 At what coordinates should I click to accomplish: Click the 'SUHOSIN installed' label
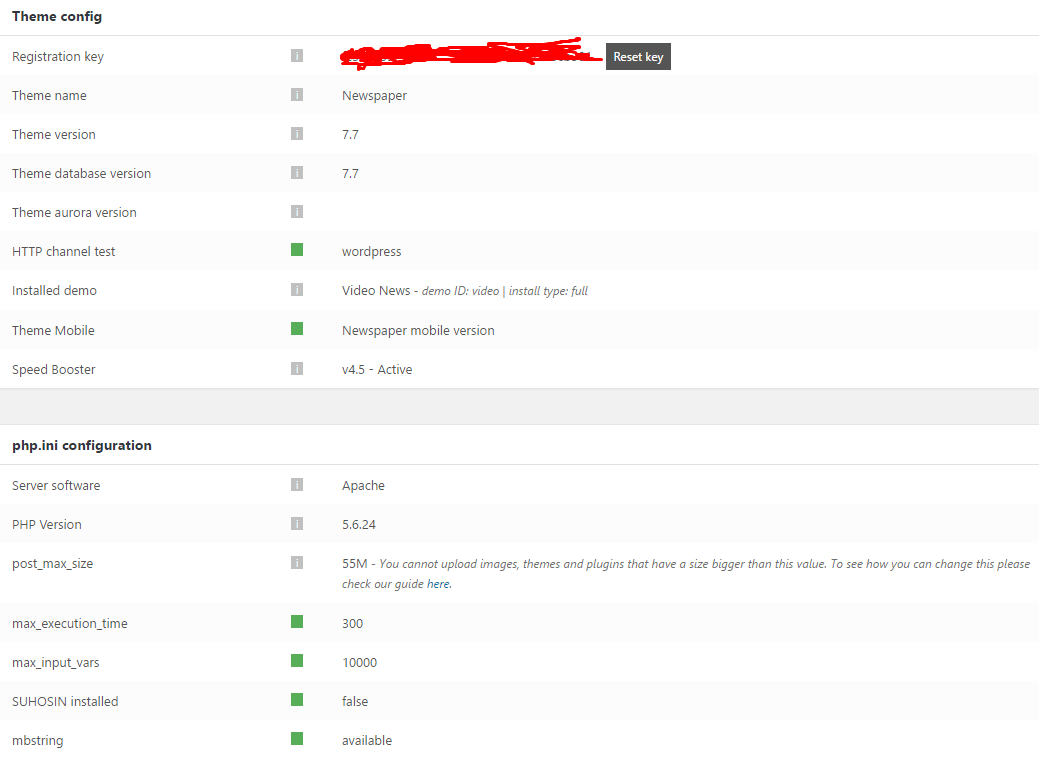pos(65,701)
